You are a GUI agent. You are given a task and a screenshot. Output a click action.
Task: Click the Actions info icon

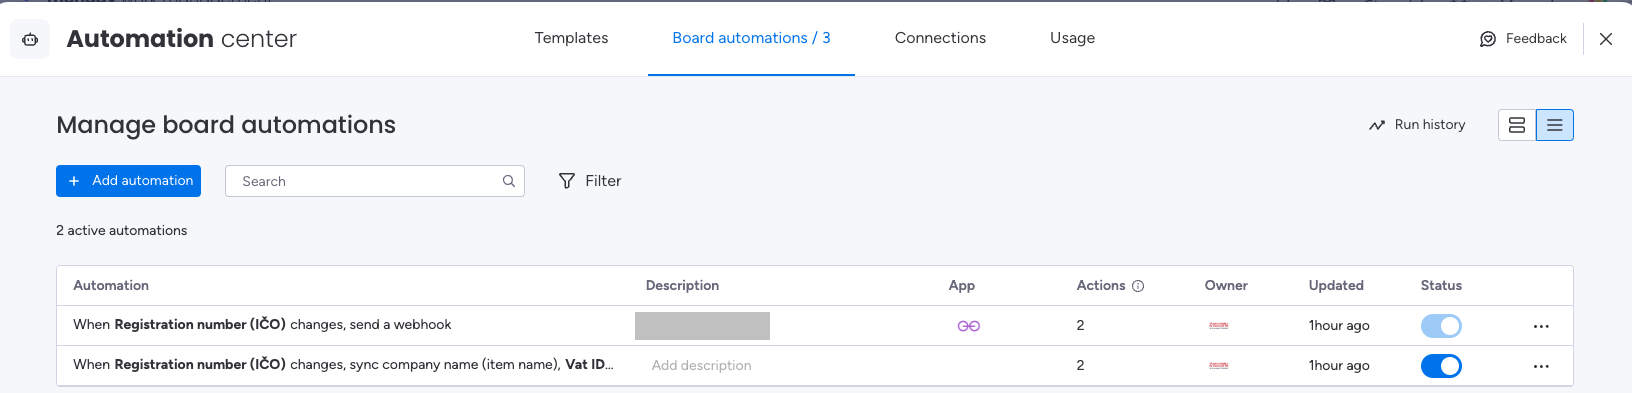[1138, 286]
